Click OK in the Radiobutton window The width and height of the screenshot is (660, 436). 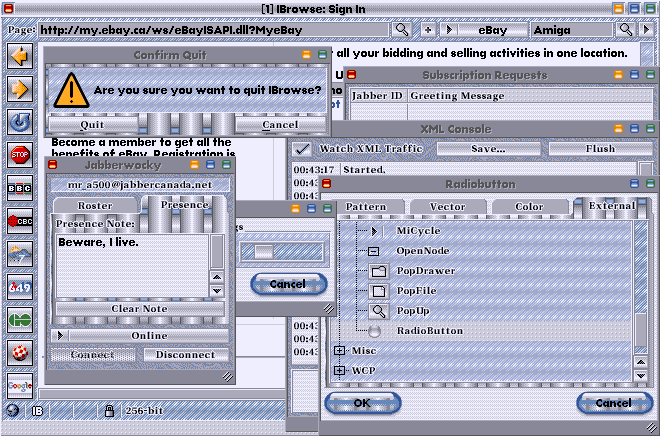pos(362,403)
